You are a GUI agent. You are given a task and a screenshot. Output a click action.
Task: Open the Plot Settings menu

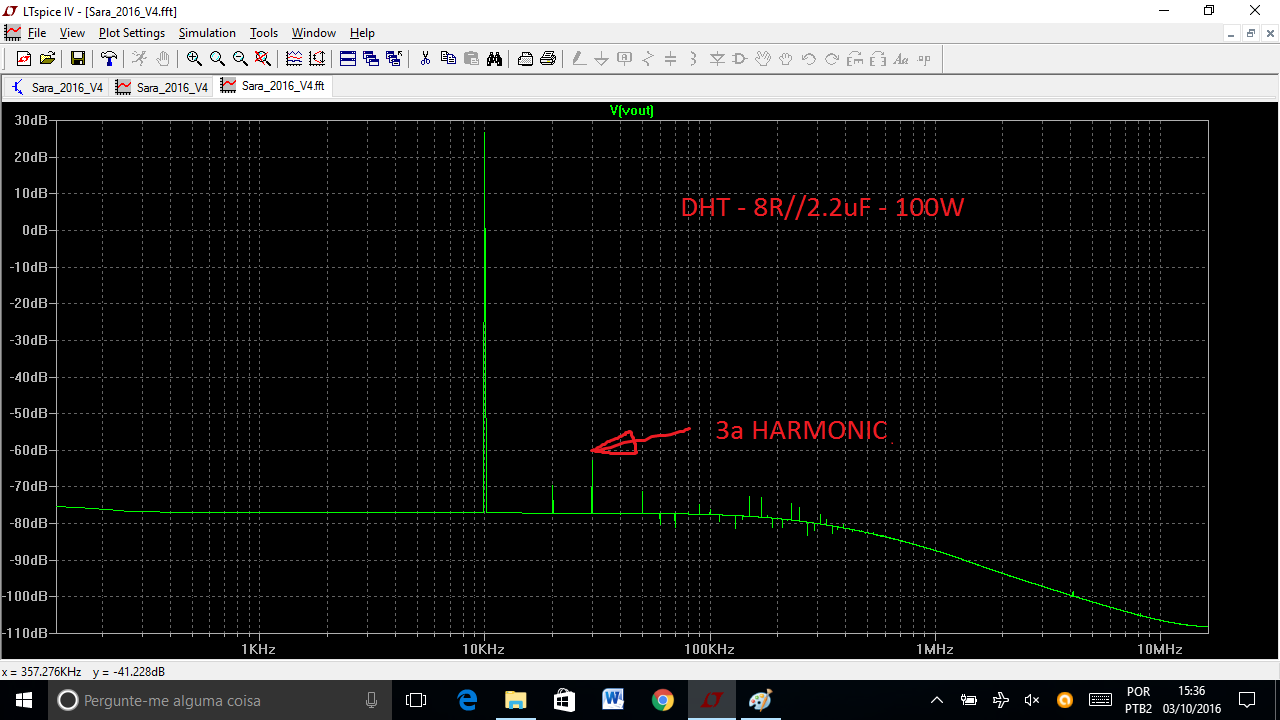(132, 33)
